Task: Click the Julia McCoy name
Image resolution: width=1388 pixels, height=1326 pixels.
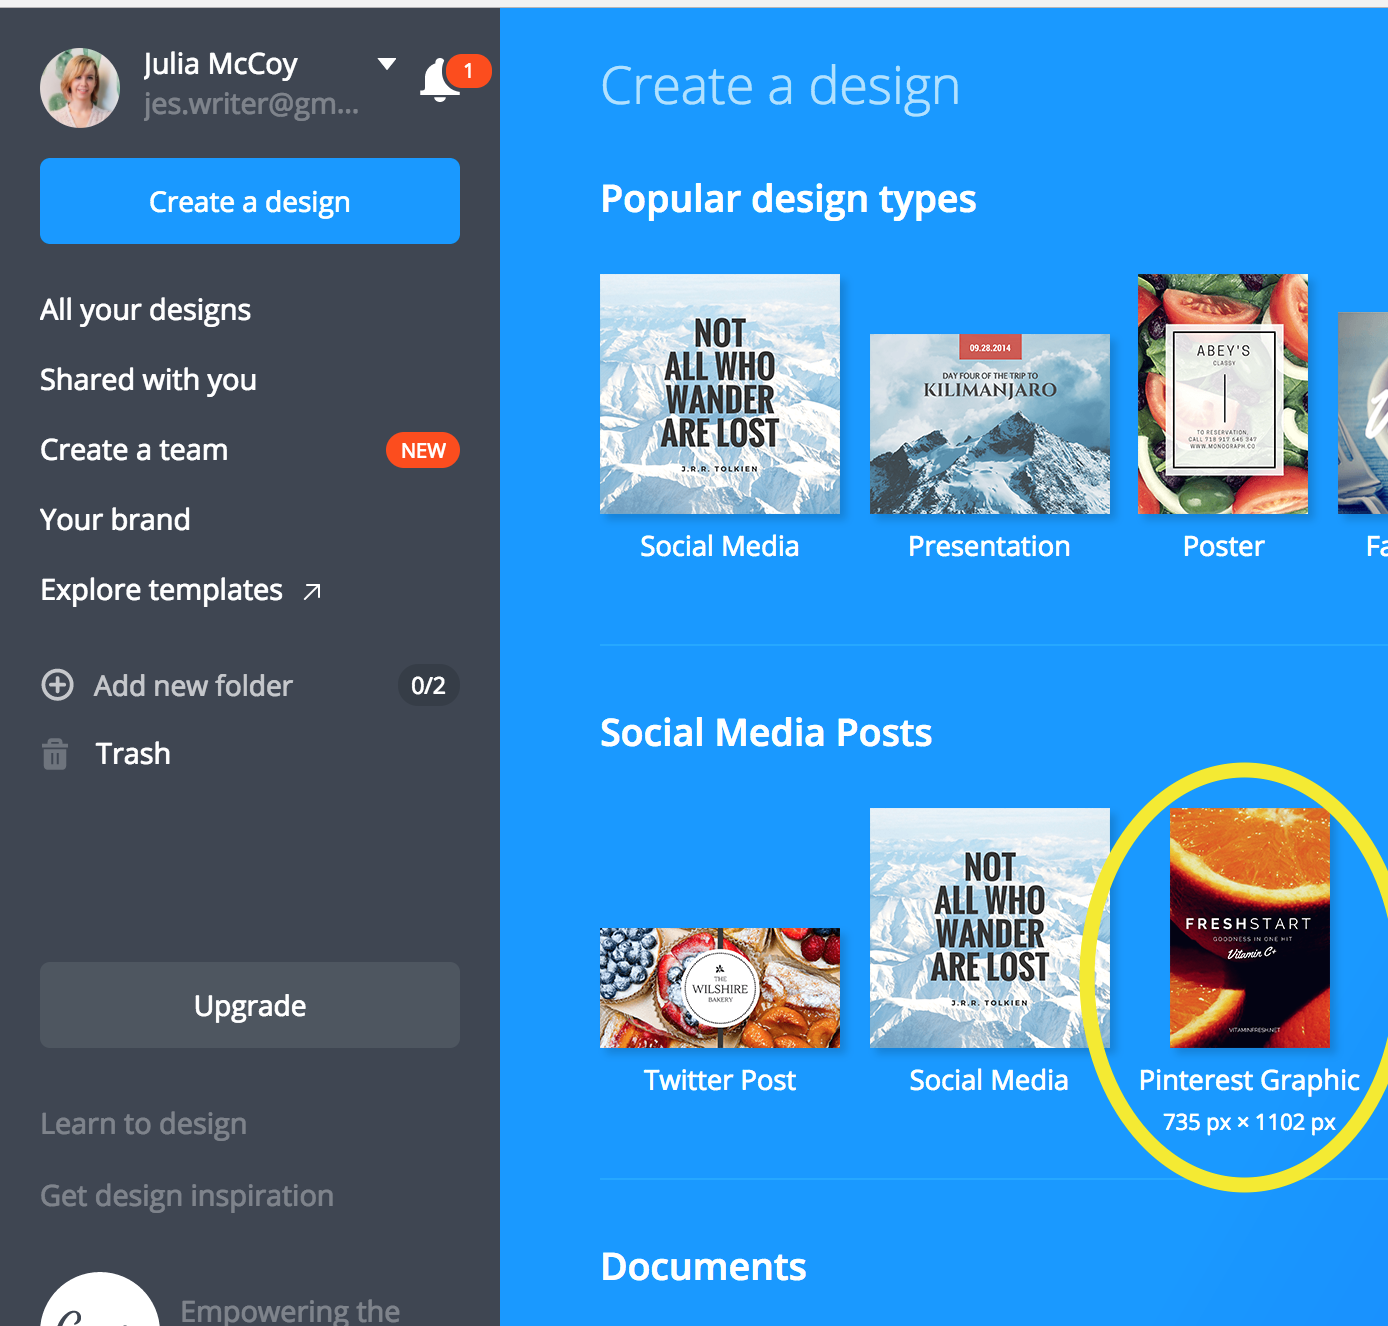Action: click(x=220, y=64)
